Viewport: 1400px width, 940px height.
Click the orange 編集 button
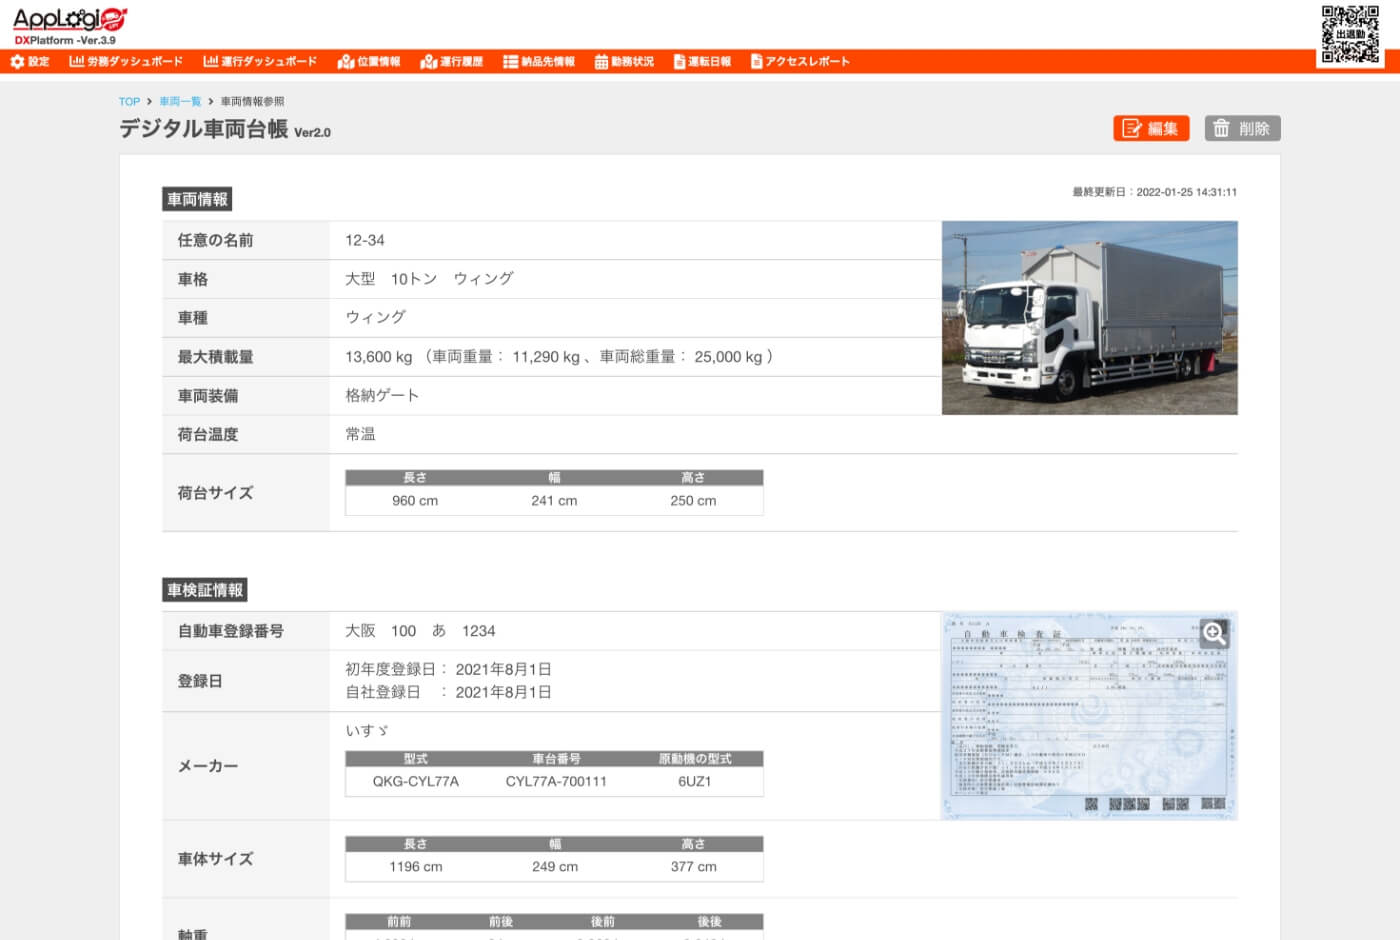tap(1151, 128)
